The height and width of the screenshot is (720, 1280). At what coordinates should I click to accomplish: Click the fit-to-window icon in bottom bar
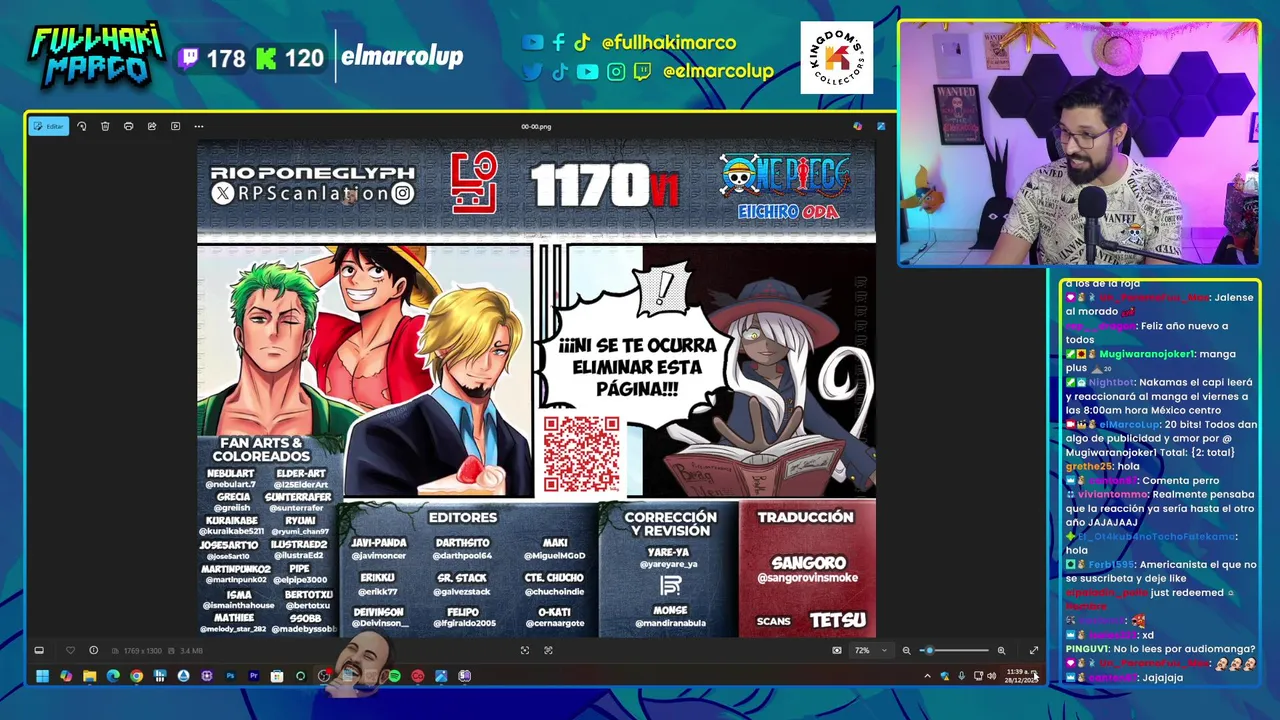525,650
